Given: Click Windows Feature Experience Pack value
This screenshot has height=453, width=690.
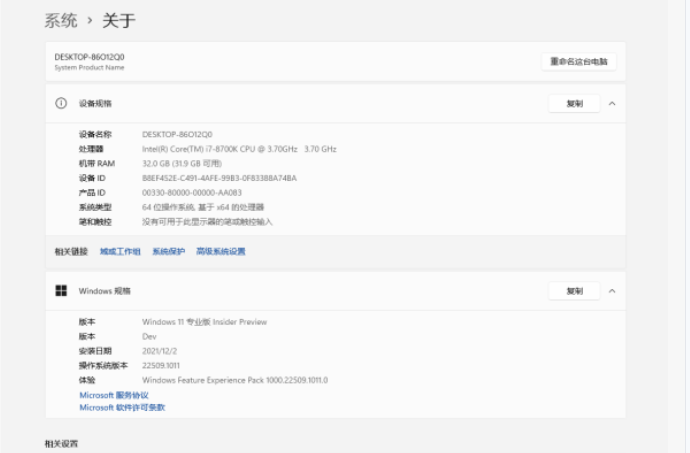Looking at the screenshot, I should 235,380.
